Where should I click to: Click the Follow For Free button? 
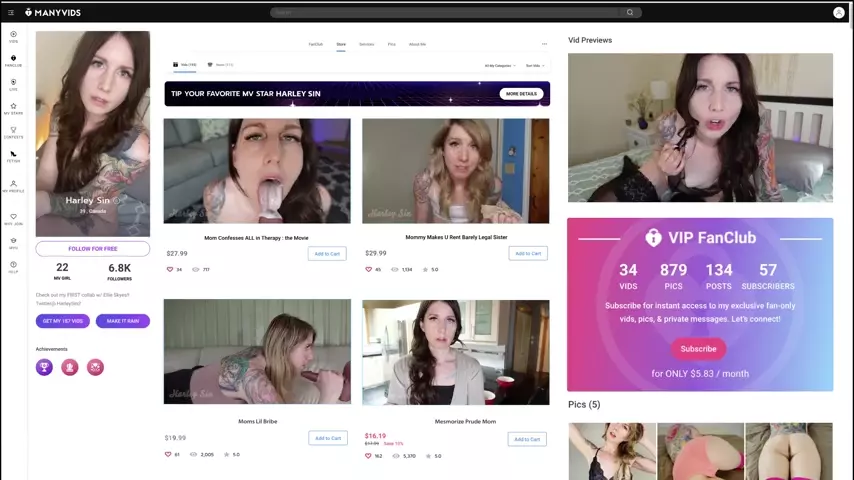click(x=92, y=248)
